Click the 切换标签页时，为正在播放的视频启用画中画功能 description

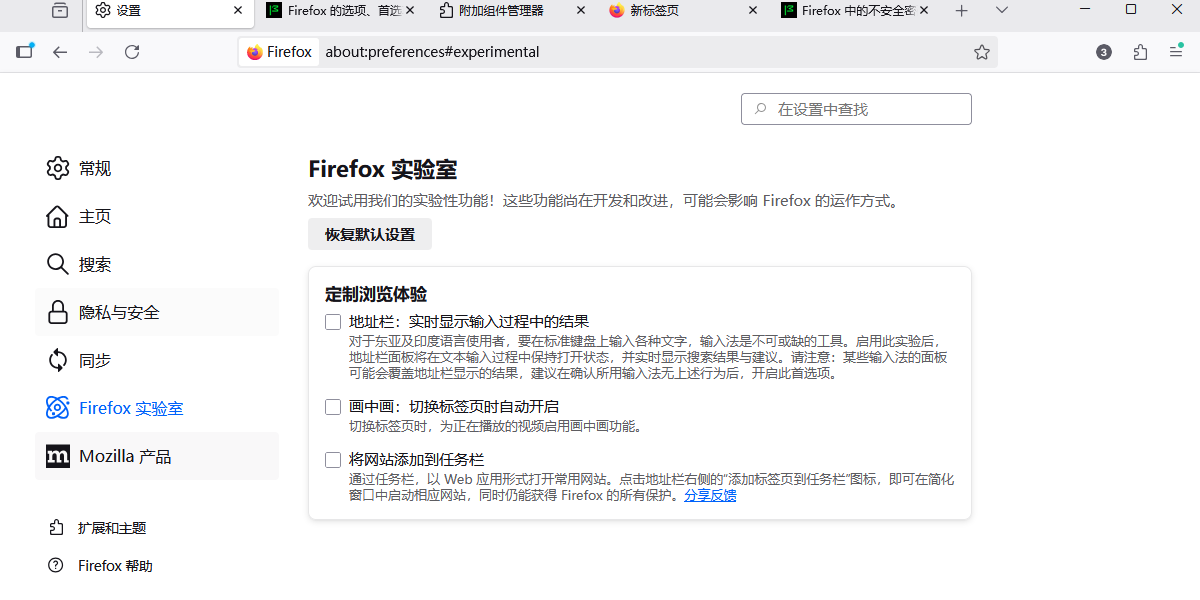(x=495, y=426)
